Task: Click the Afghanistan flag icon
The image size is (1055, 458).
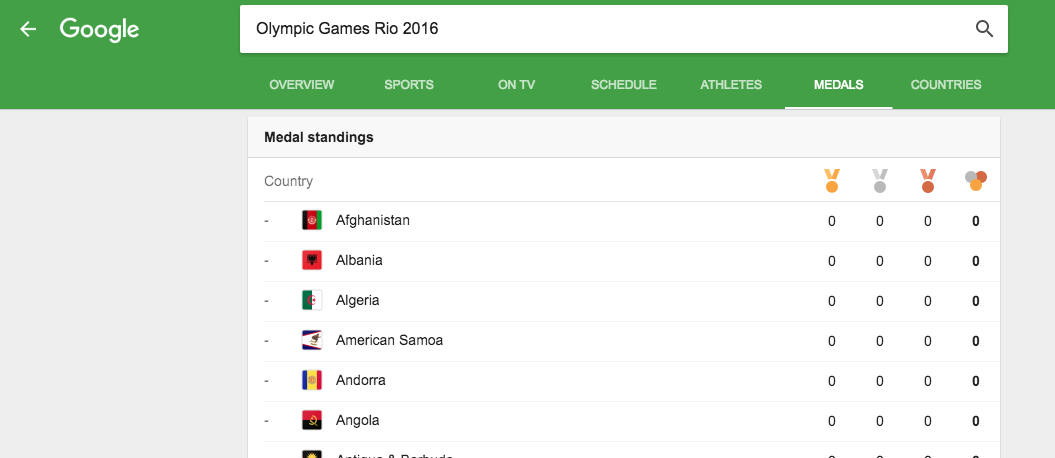Action: [x=312, y=220]
